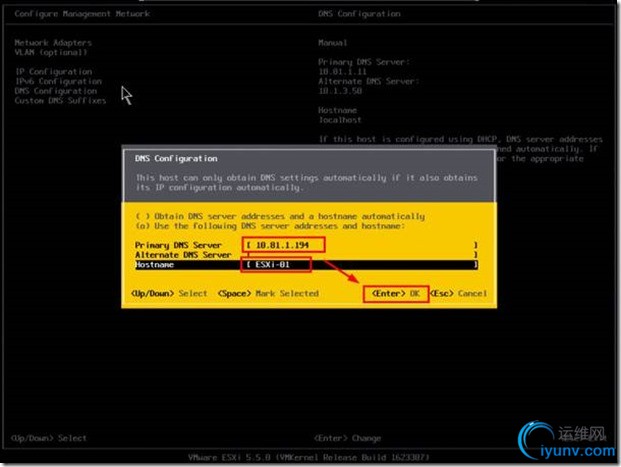Click 'Alternate DNS Server:' label in right pane
This screenshot has width=621, height=467.
point(369,81)
